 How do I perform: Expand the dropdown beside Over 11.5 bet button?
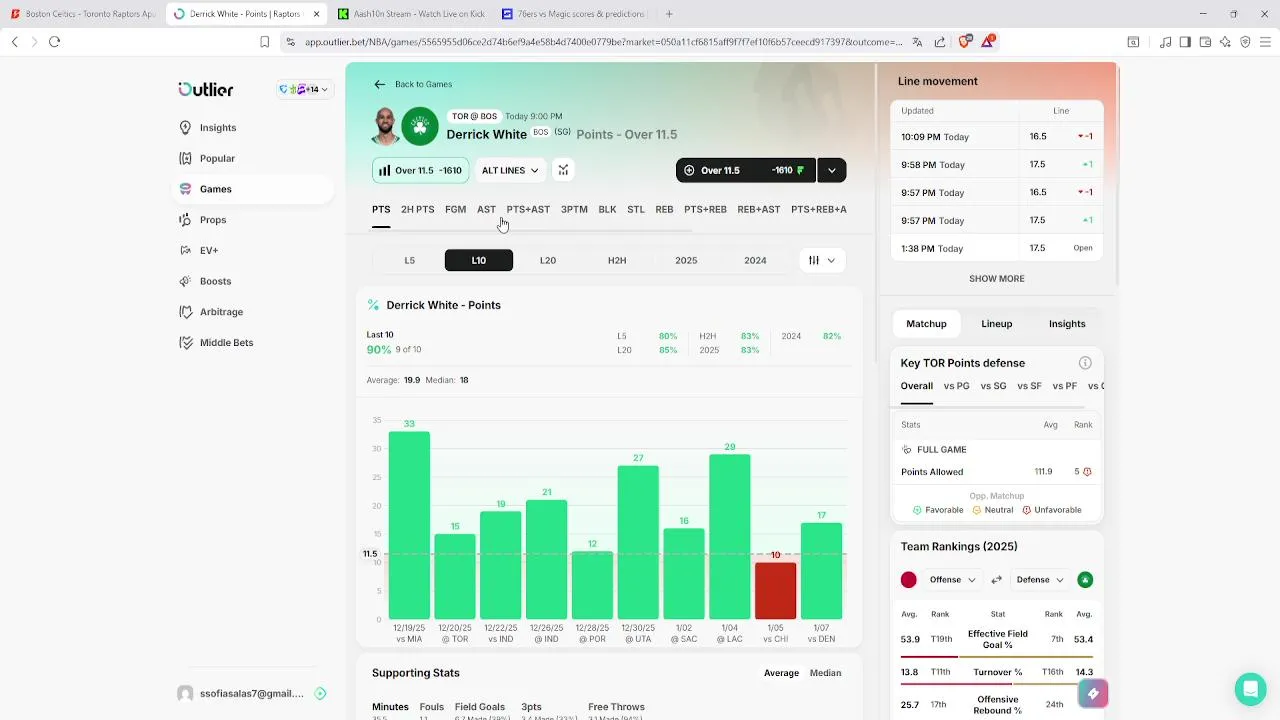point(832,170)
